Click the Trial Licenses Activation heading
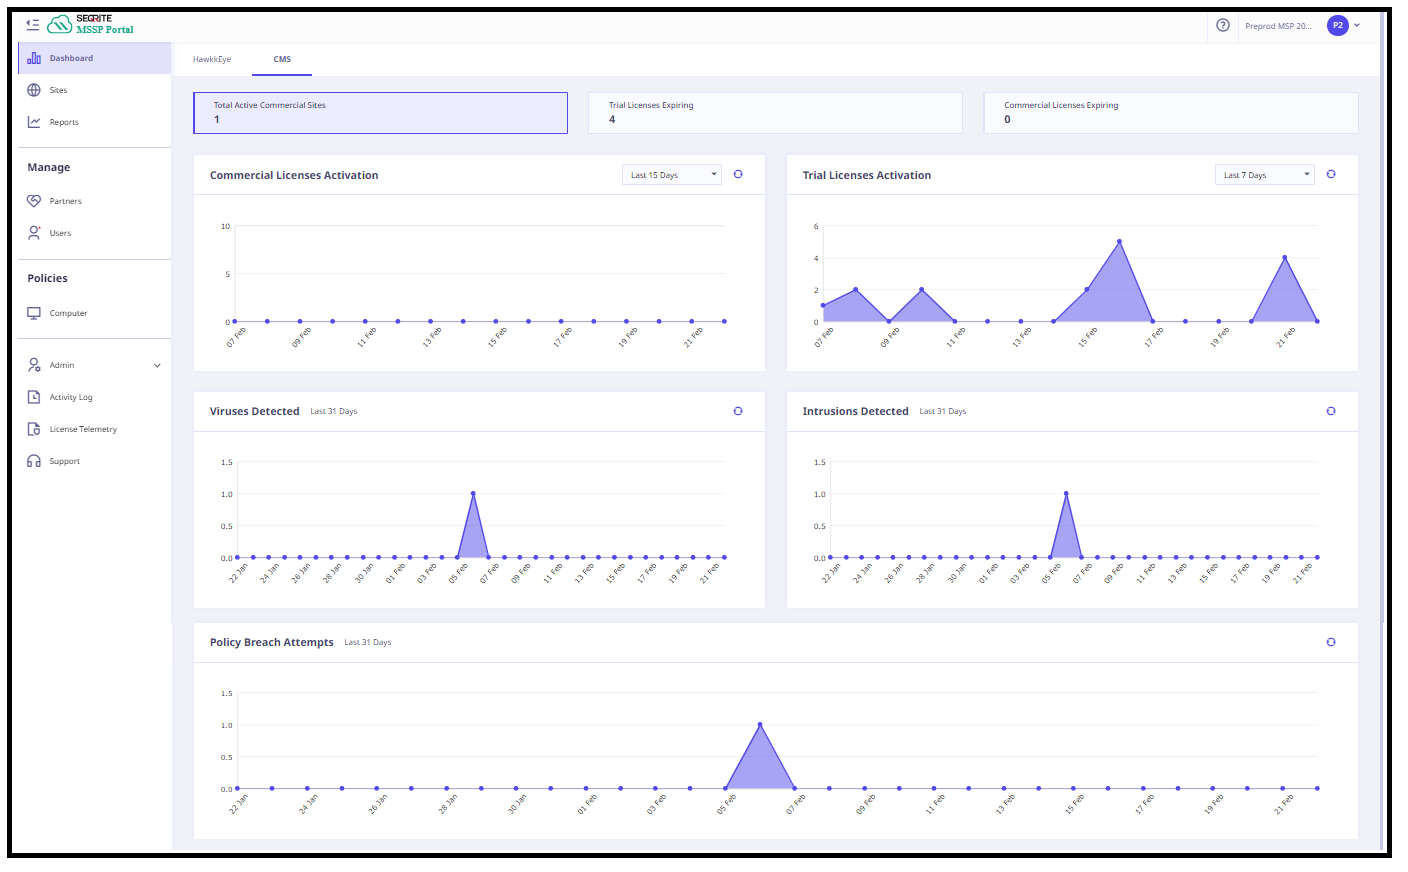 pyautogui.click(x=867, y=175)
